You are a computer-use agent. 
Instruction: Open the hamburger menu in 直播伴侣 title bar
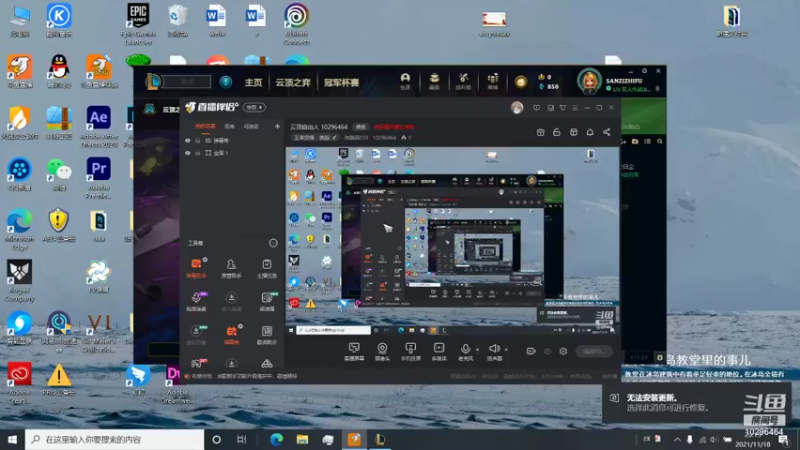[x=574, y=108]
